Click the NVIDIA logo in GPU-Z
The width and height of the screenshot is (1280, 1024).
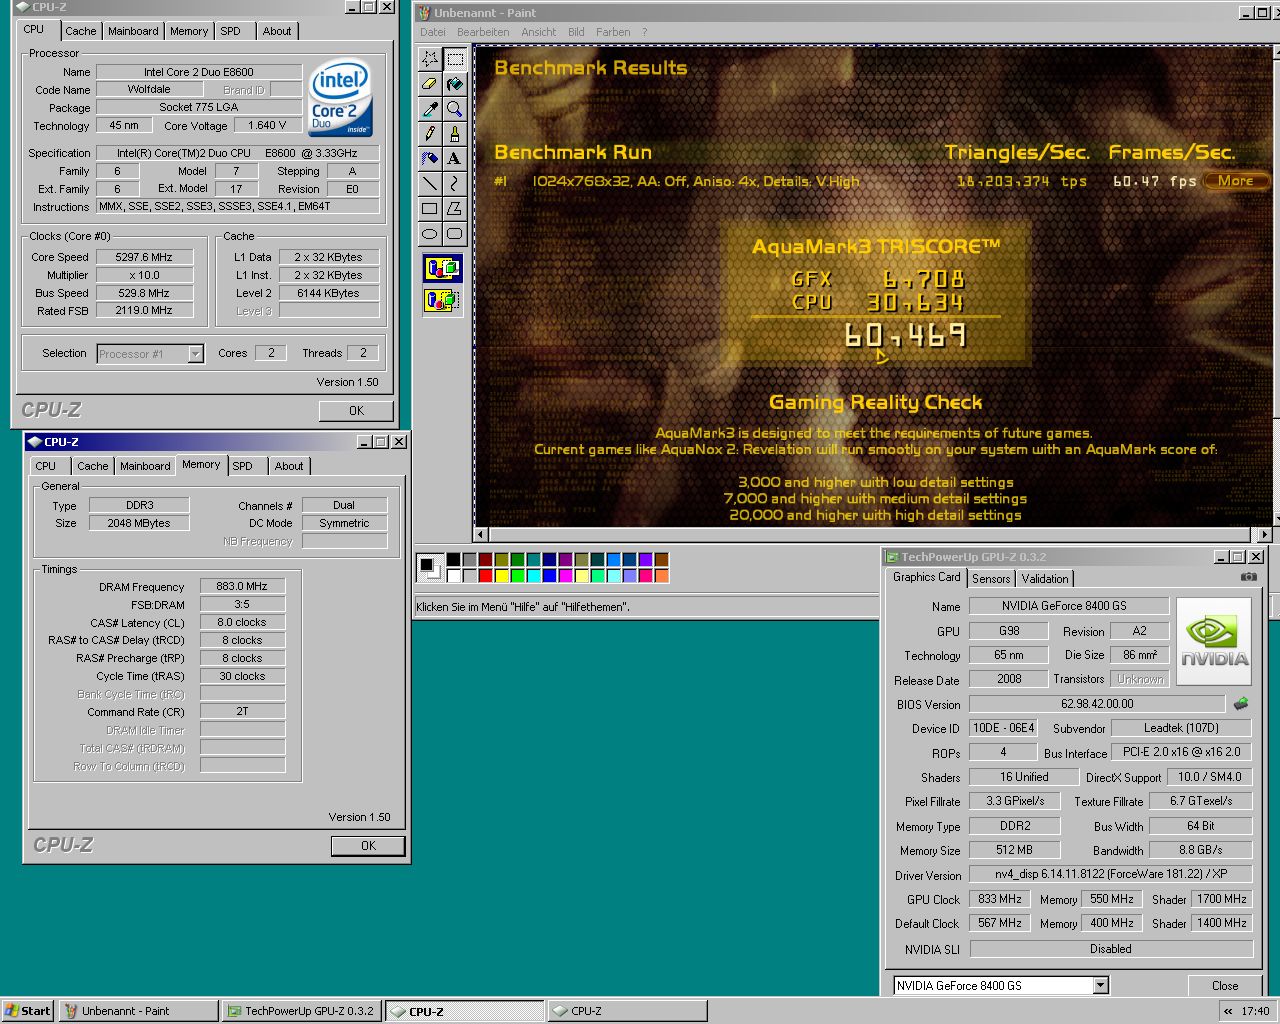point(1214,641)
